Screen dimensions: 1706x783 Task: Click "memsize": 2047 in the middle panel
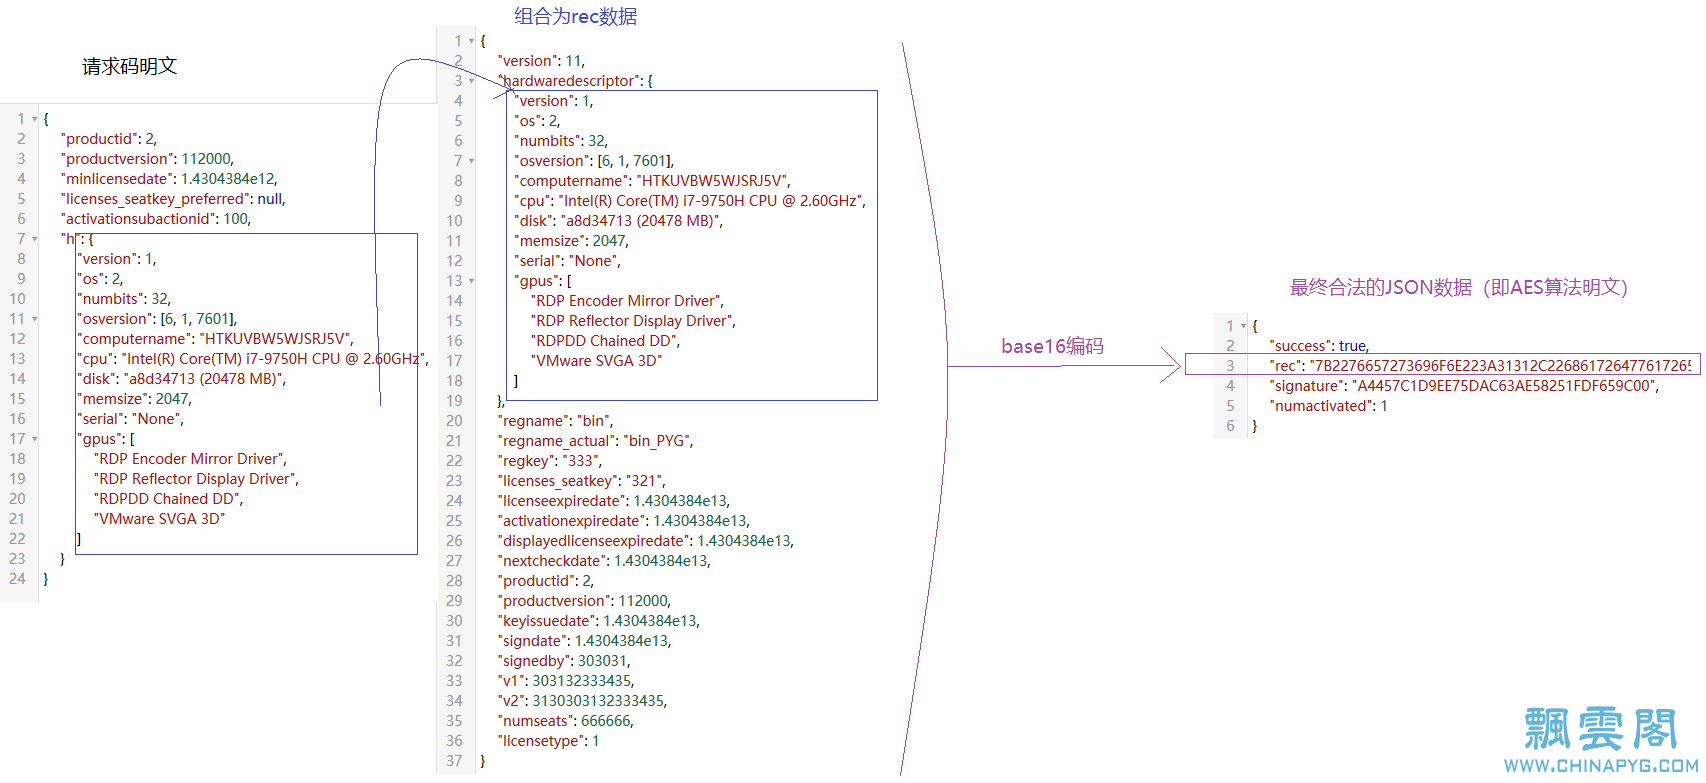pos(571,241)
